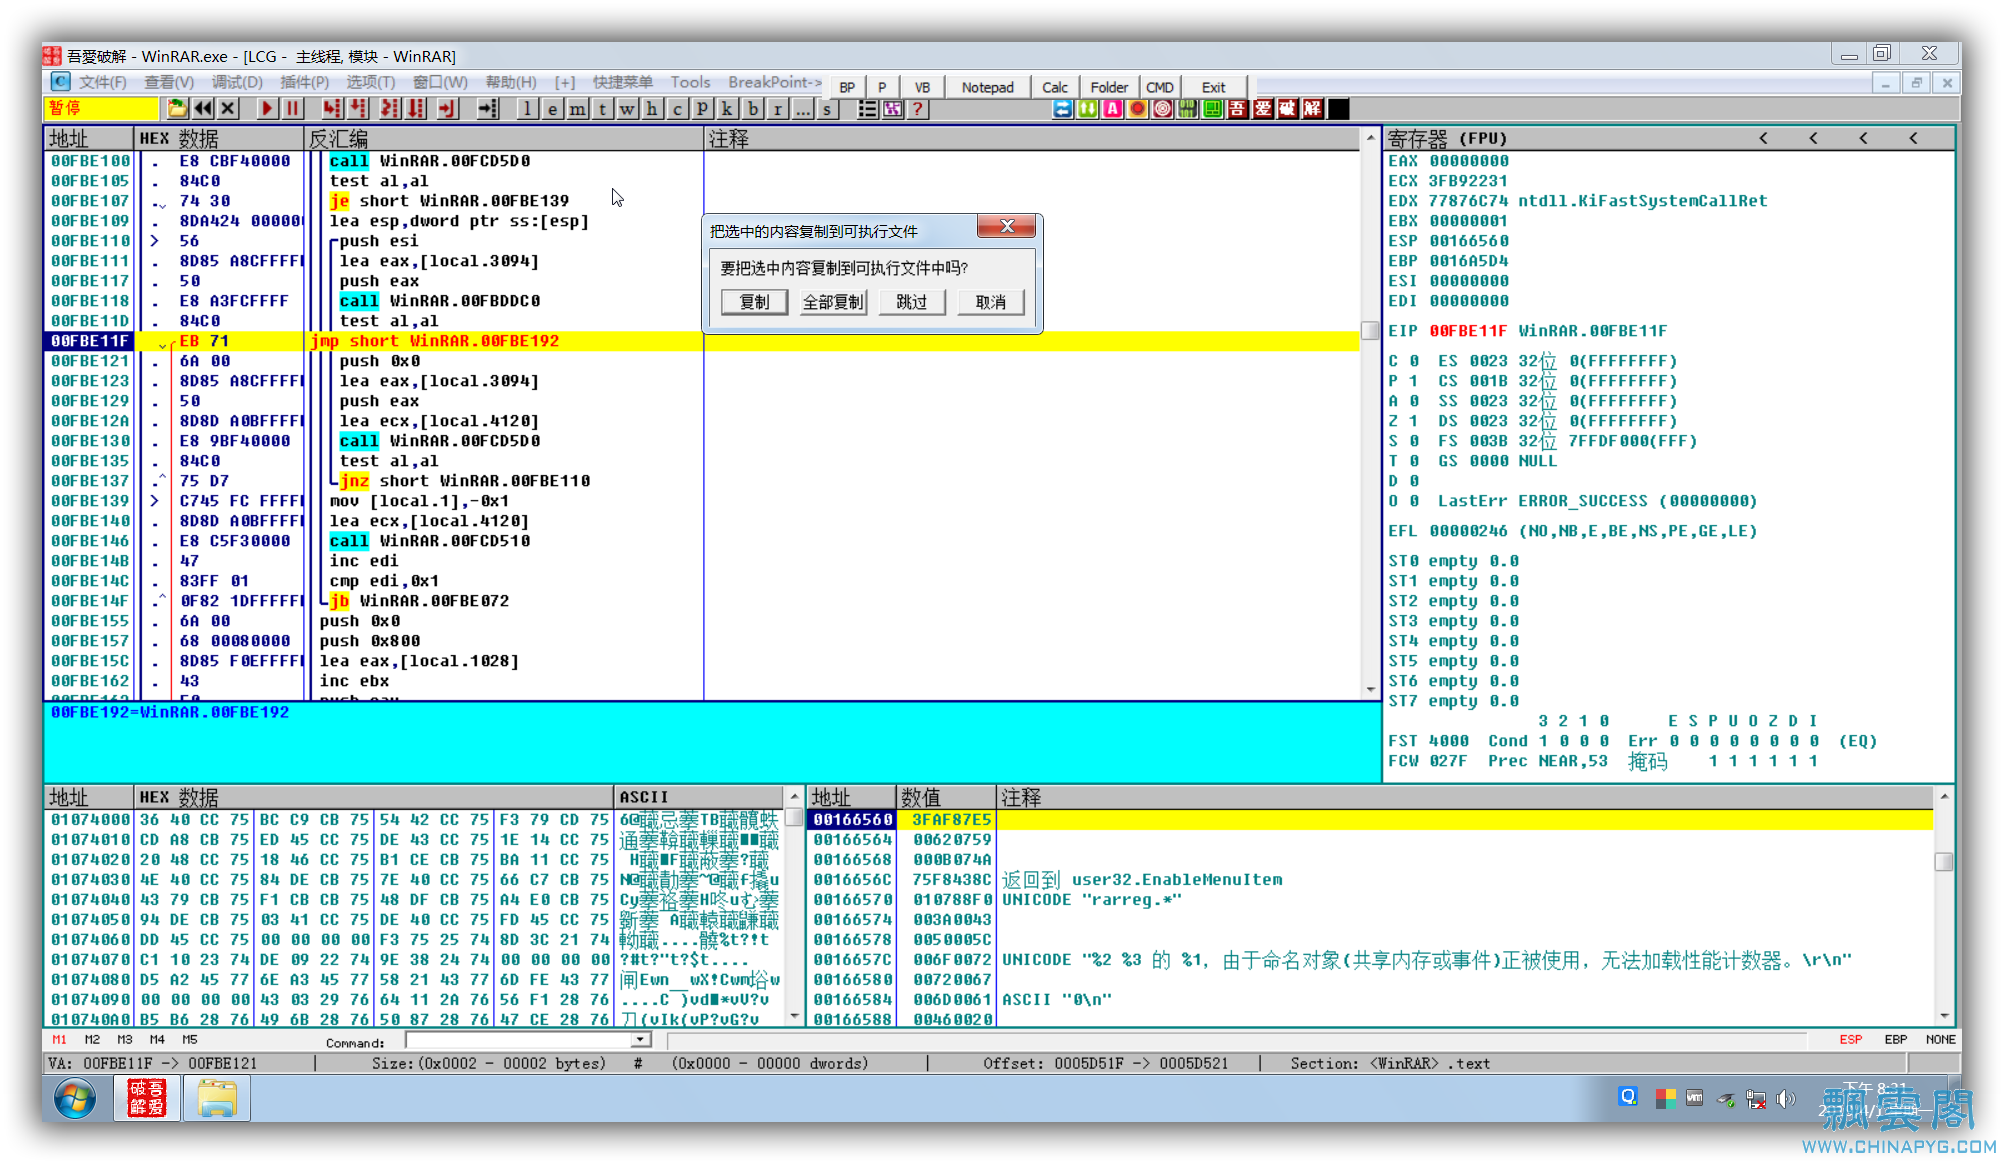Expand the Command input dropdown arrow
This screenshot has height=1164, width=2004.
pos(640,1041)
